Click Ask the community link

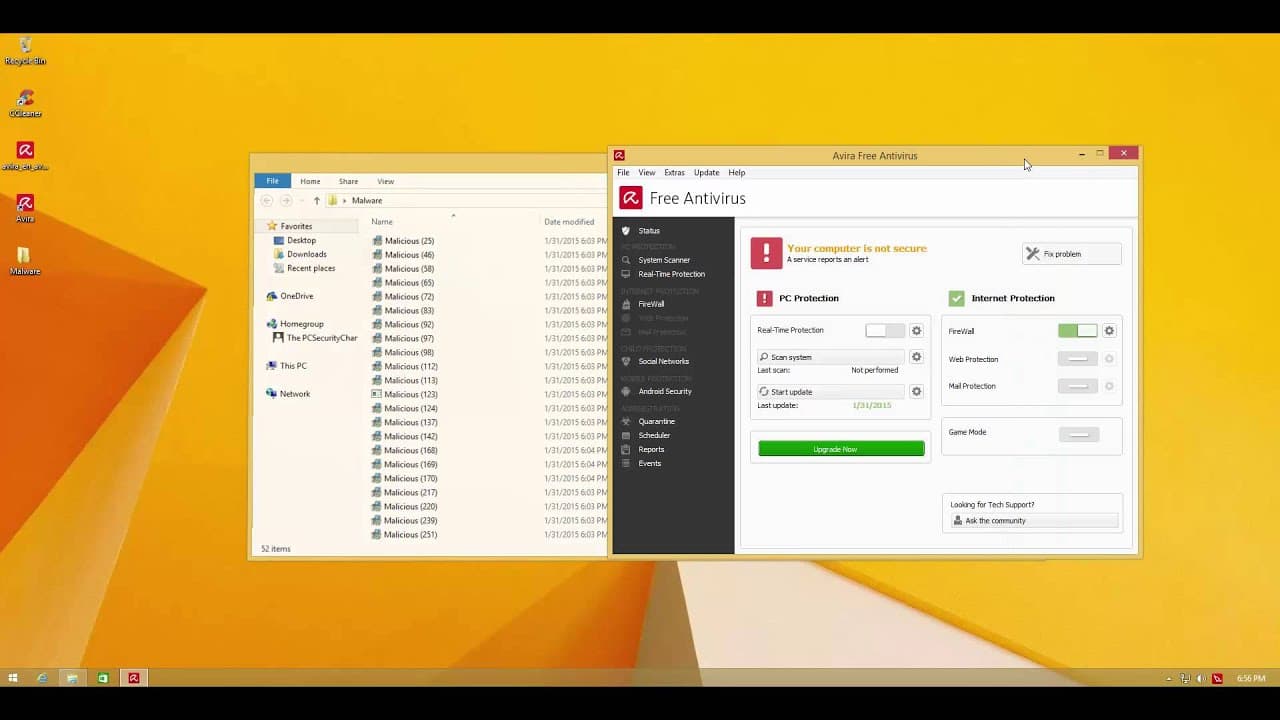point(1033,521)
